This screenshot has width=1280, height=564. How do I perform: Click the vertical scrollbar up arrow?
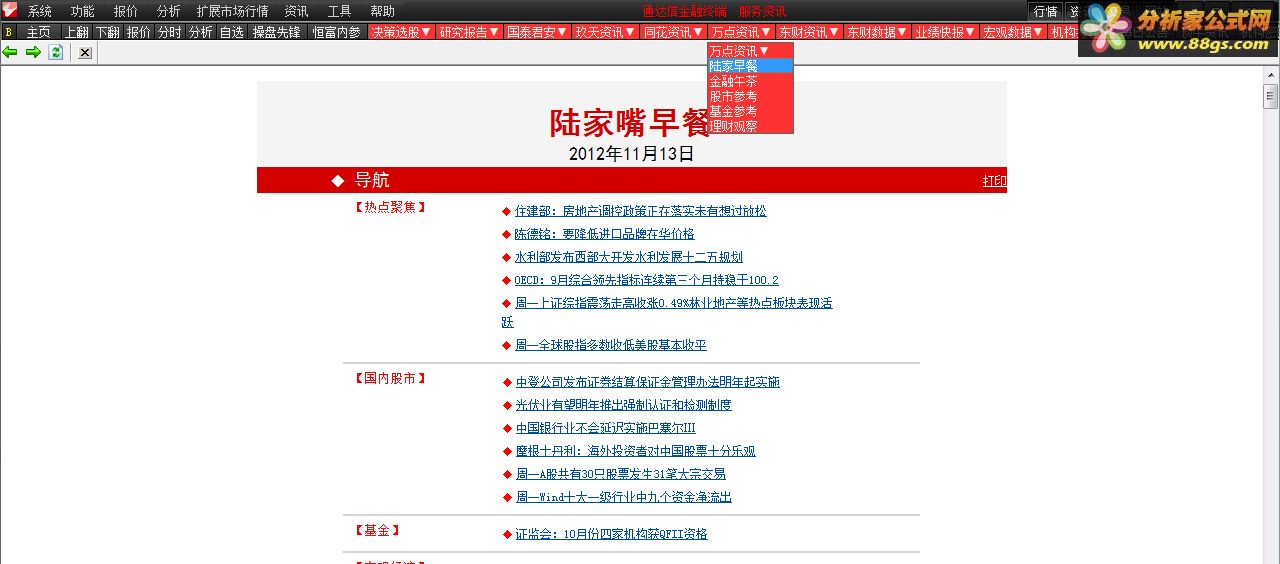pyautogui.click(x=1271, y=75)
